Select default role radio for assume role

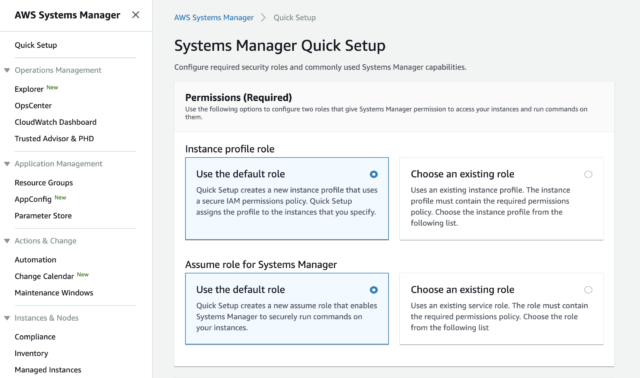point(373,290)
